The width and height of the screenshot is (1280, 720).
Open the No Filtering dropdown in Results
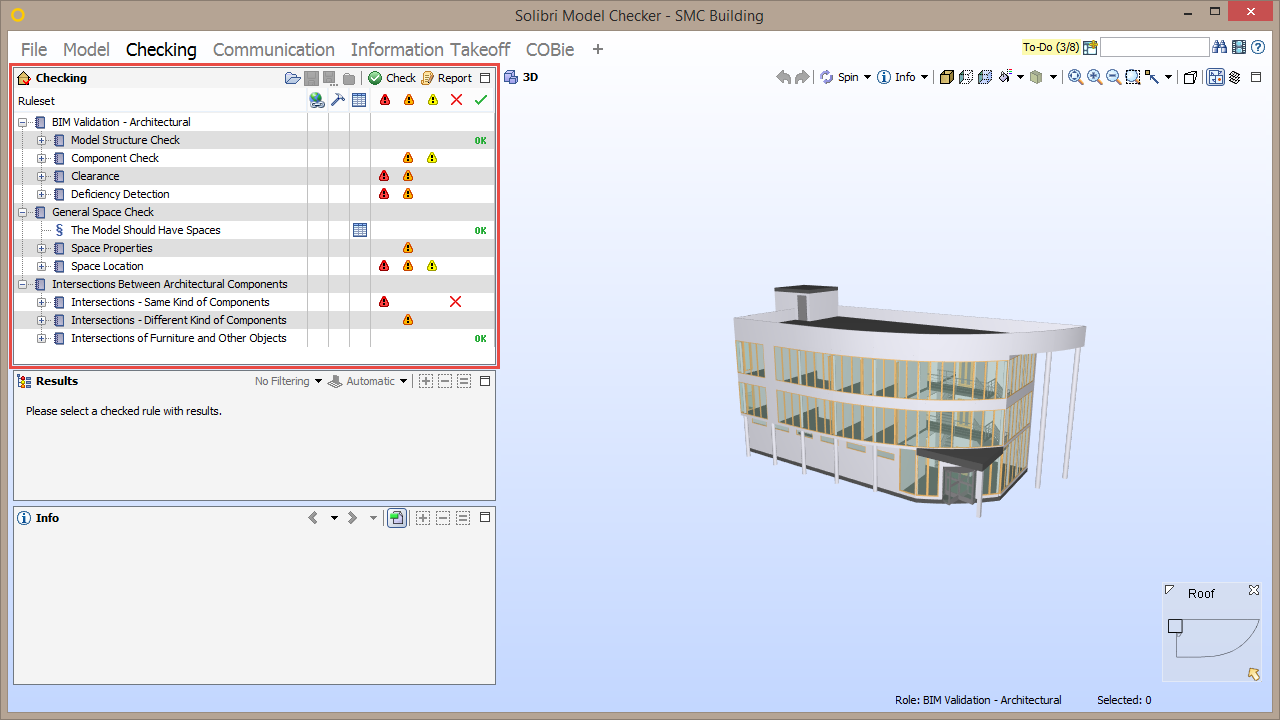coord(288,381)
